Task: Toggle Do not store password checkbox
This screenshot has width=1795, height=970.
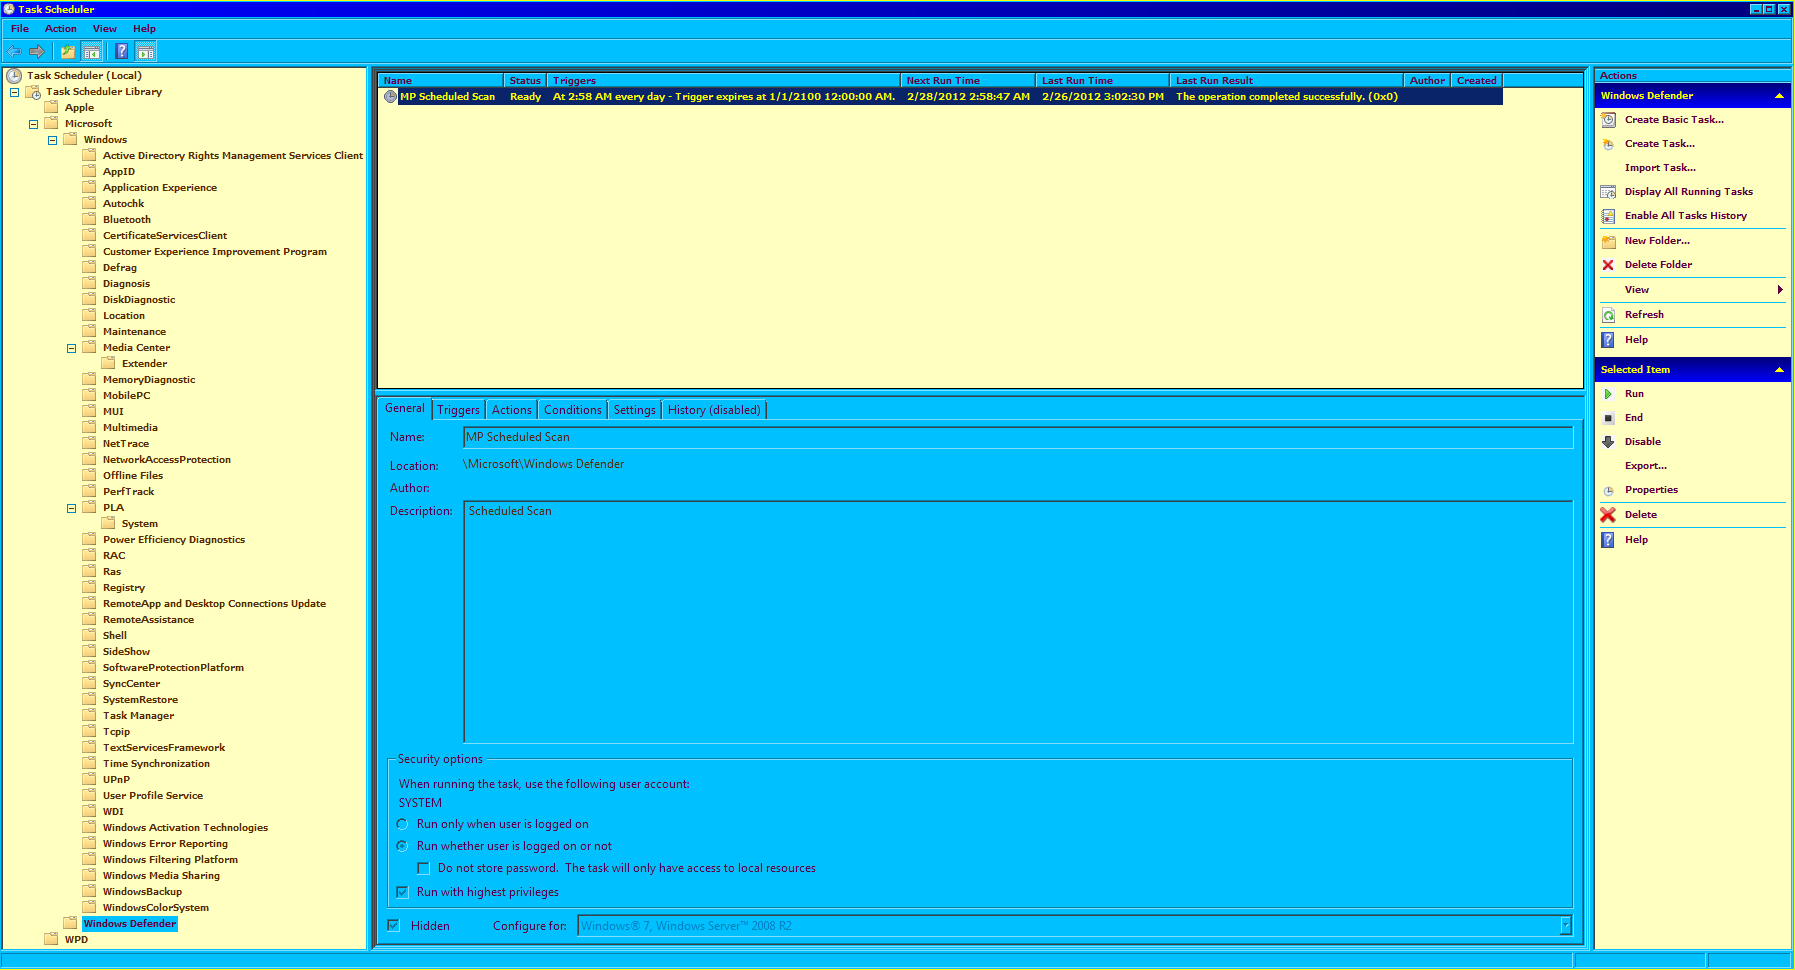Action: coord(423,868)
